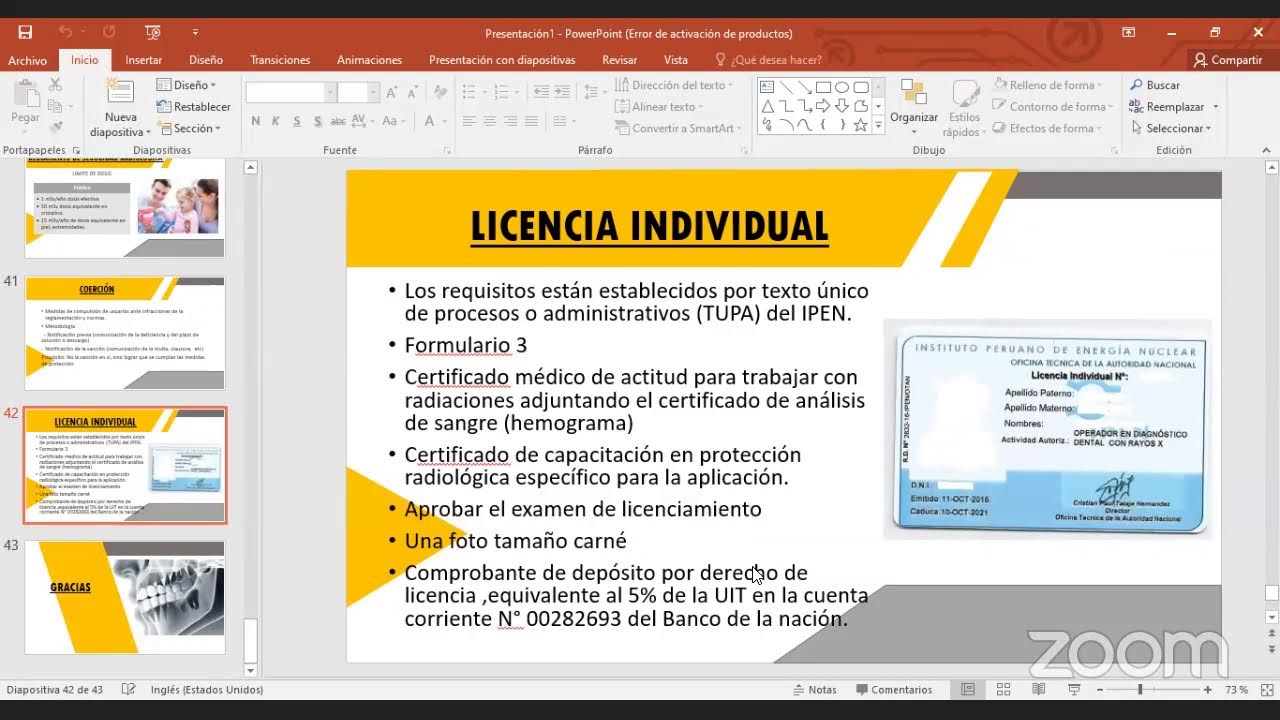Select slide 43 GRACIAS thumbnail
1280x720 pixels.
125,597
